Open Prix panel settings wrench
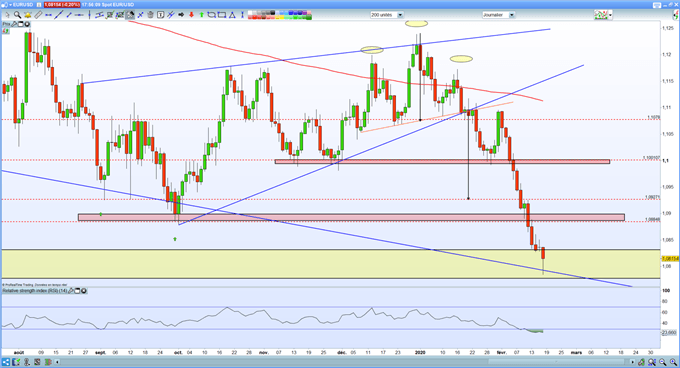The height and width of the screenshot is (368, 680). 14,24
